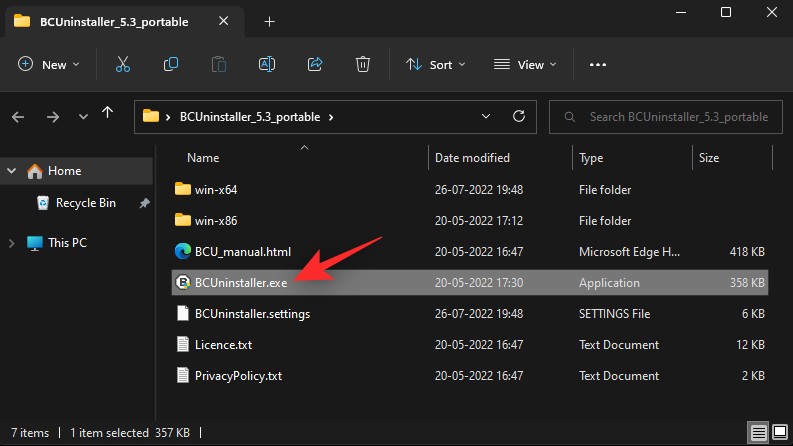Click the Copy icon in toolbar
The image size is (793, 446).
click(x=171, y=64)
